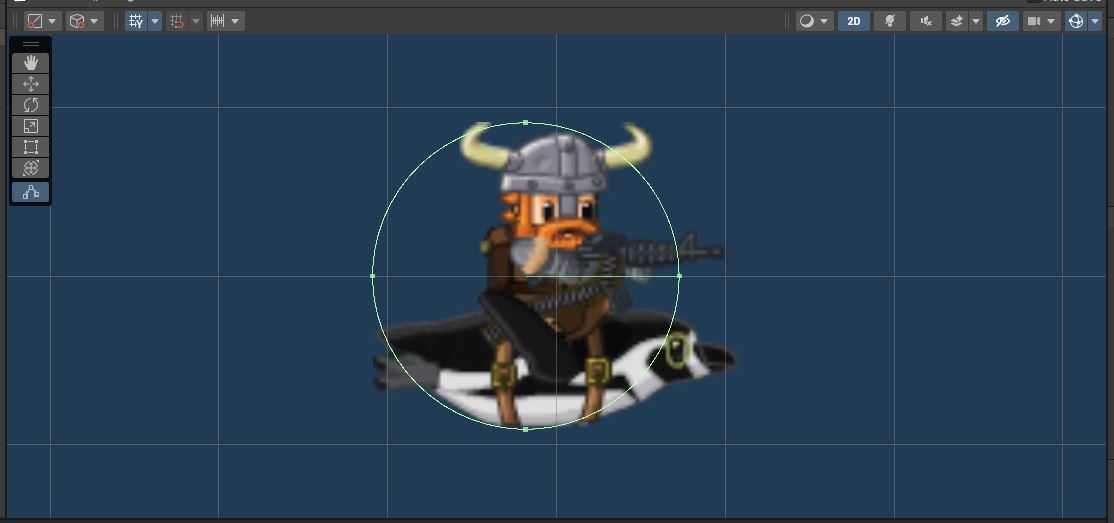Click the Edit Collider tool button
This screenshot has height=523, width=1114.
point(30,192)
